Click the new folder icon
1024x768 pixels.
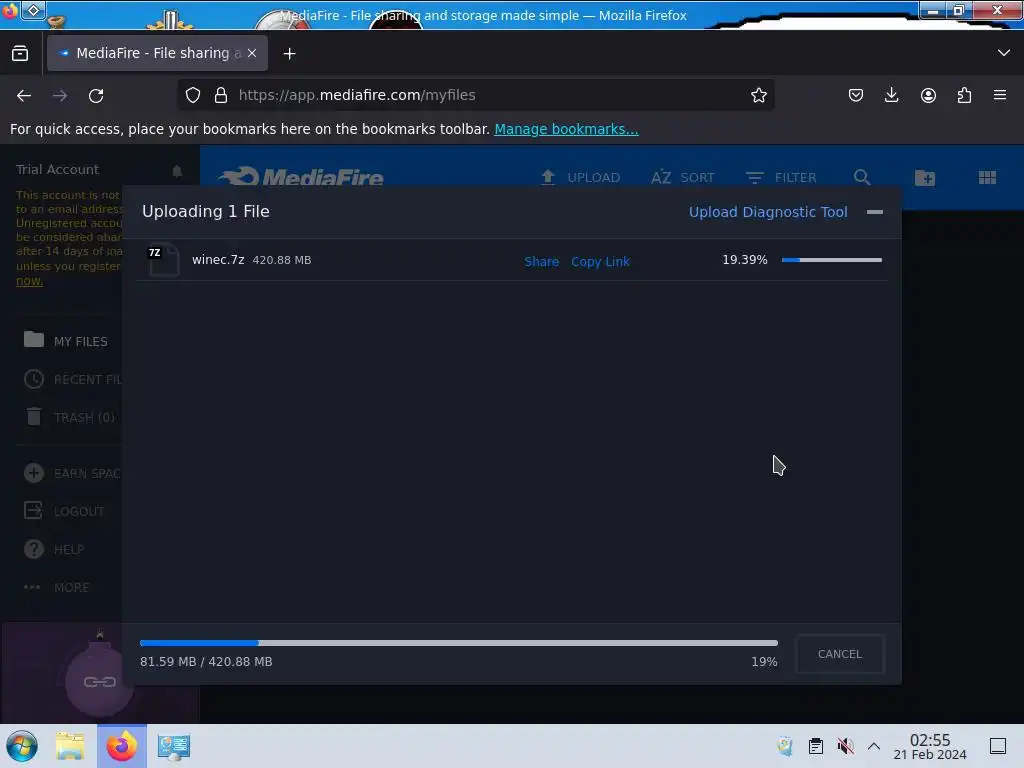click(925, 178)
